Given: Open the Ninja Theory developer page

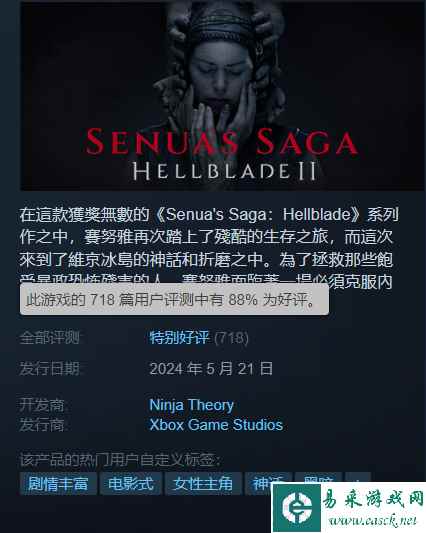Looking at the screenshot, I should click(x=191, y=405).
